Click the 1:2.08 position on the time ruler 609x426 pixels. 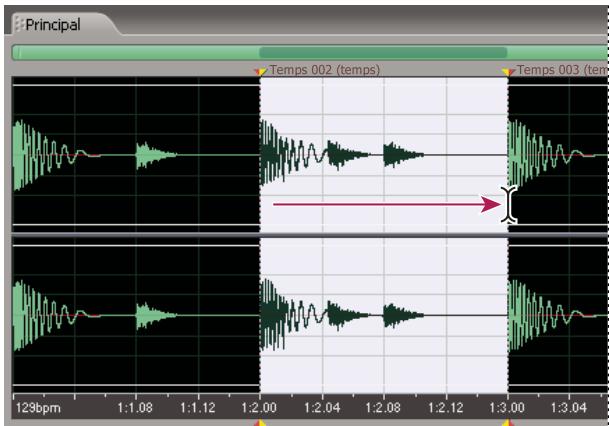[x=383, y=408]
